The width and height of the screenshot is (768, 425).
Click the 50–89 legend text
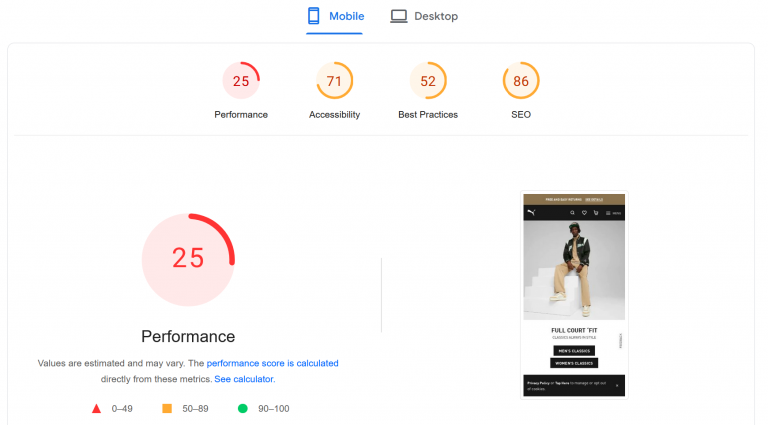pyautogui.click(x=195, y=408)
